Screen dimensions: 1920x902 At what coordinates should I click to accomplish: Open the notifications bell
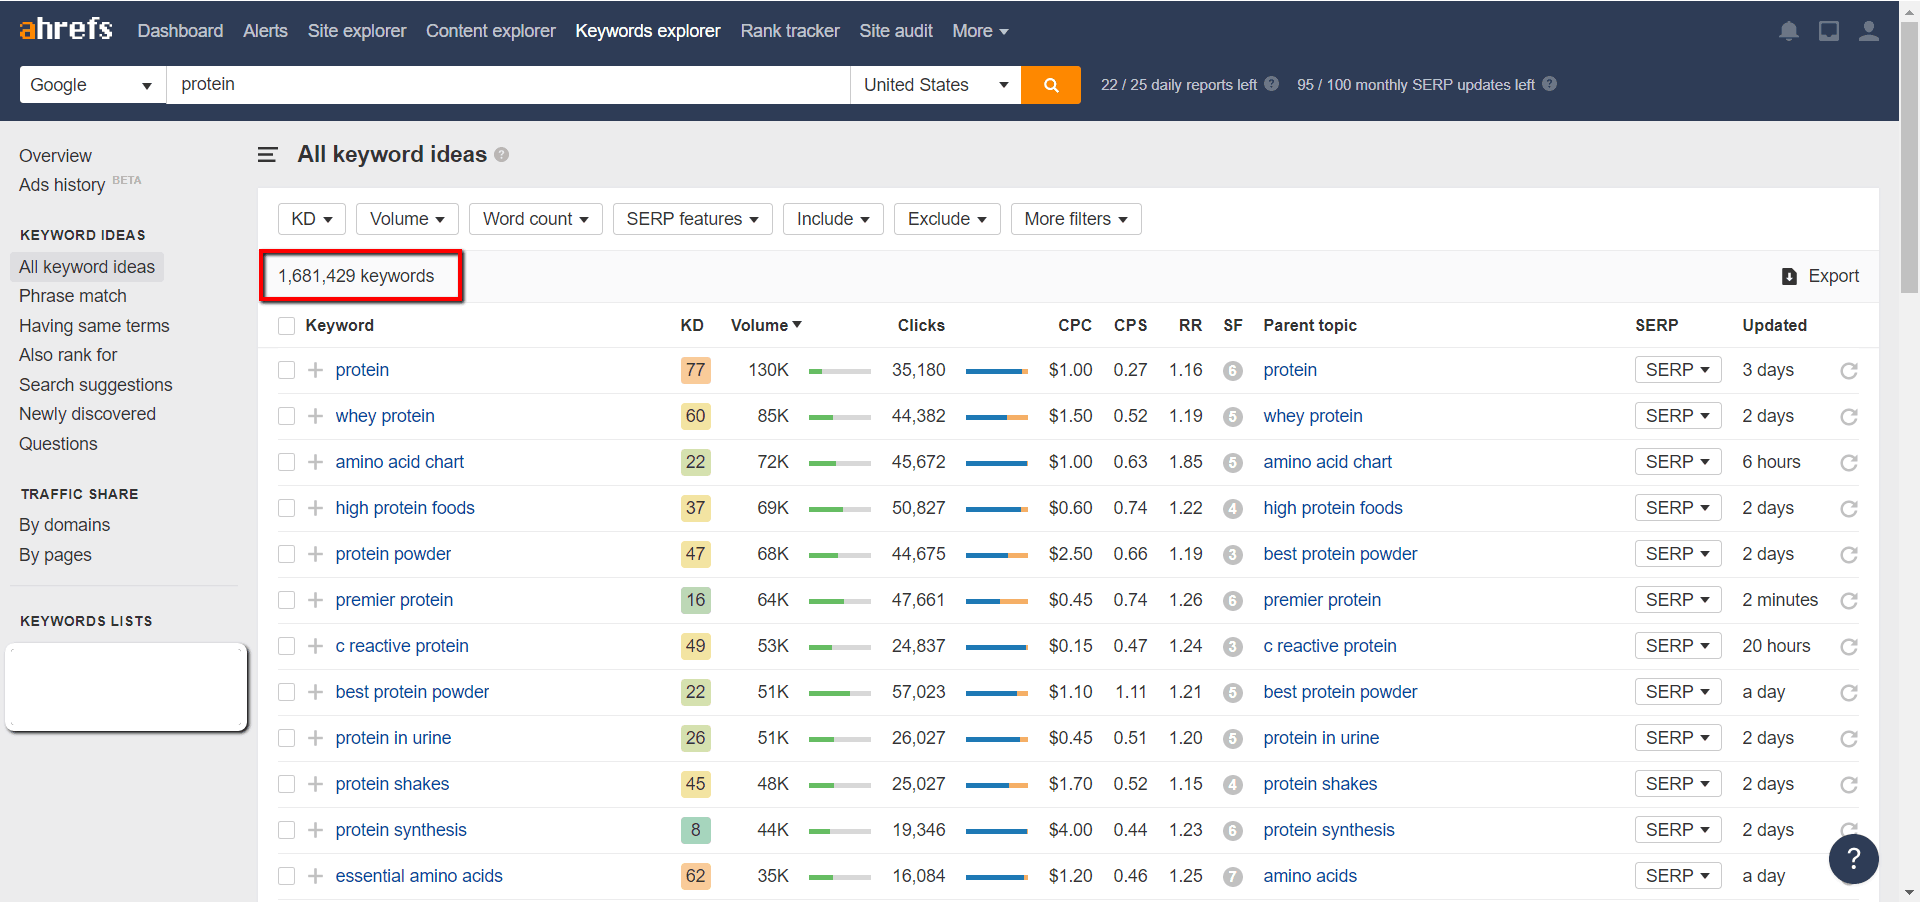click(x=1789, y=31)
